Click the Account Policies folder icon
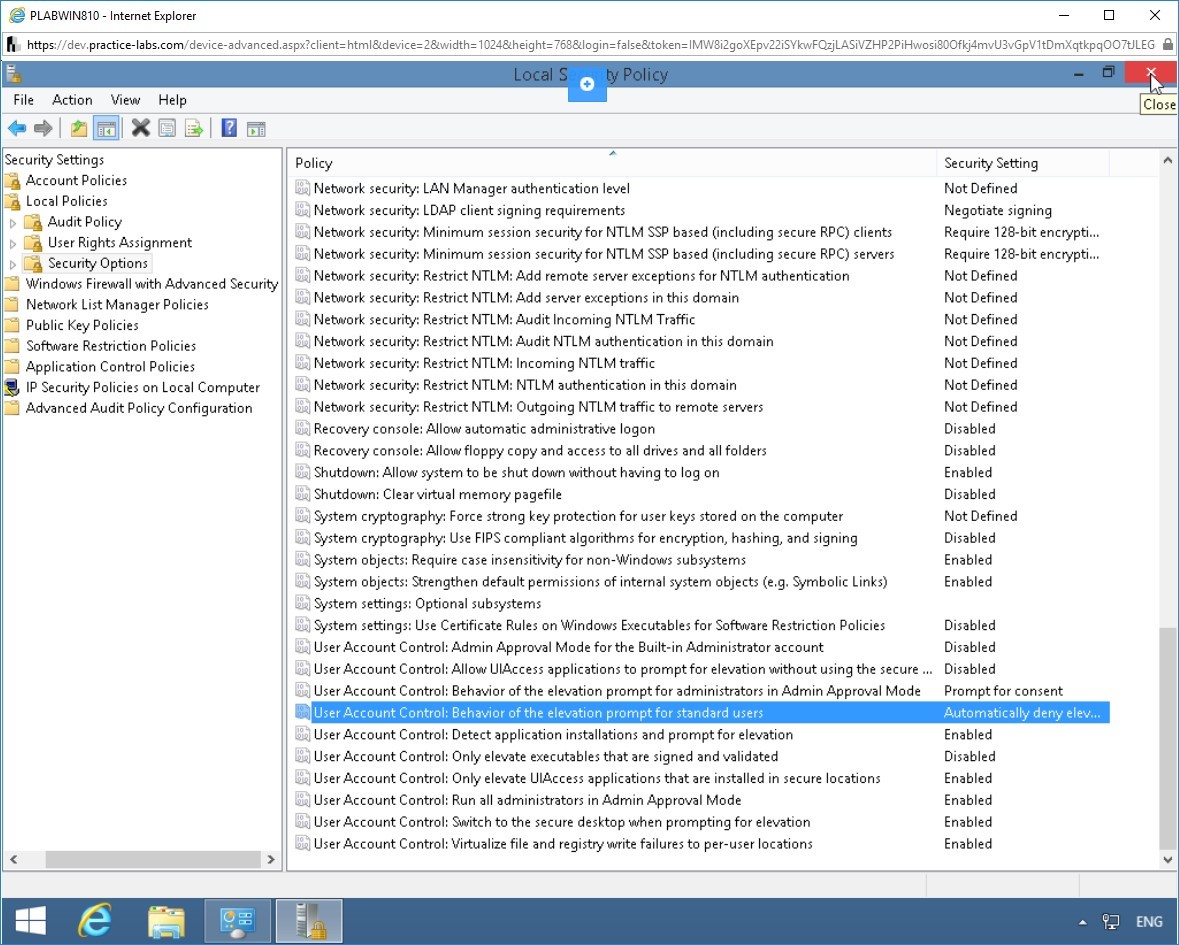The image size is (1179, 945). [13, 180]
